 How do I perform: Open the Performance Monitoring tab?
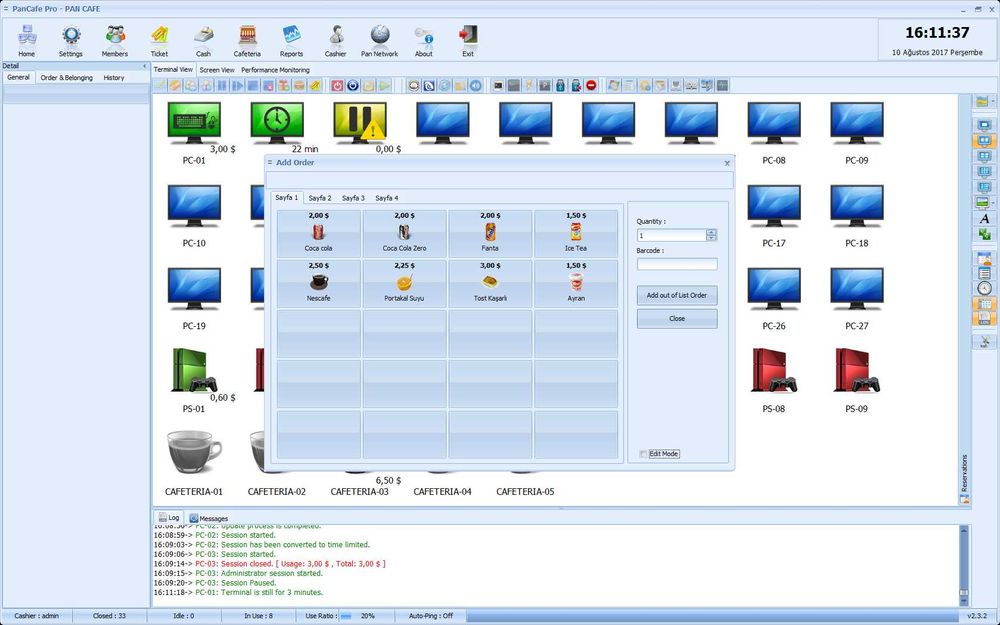click(x=275, y=70)
